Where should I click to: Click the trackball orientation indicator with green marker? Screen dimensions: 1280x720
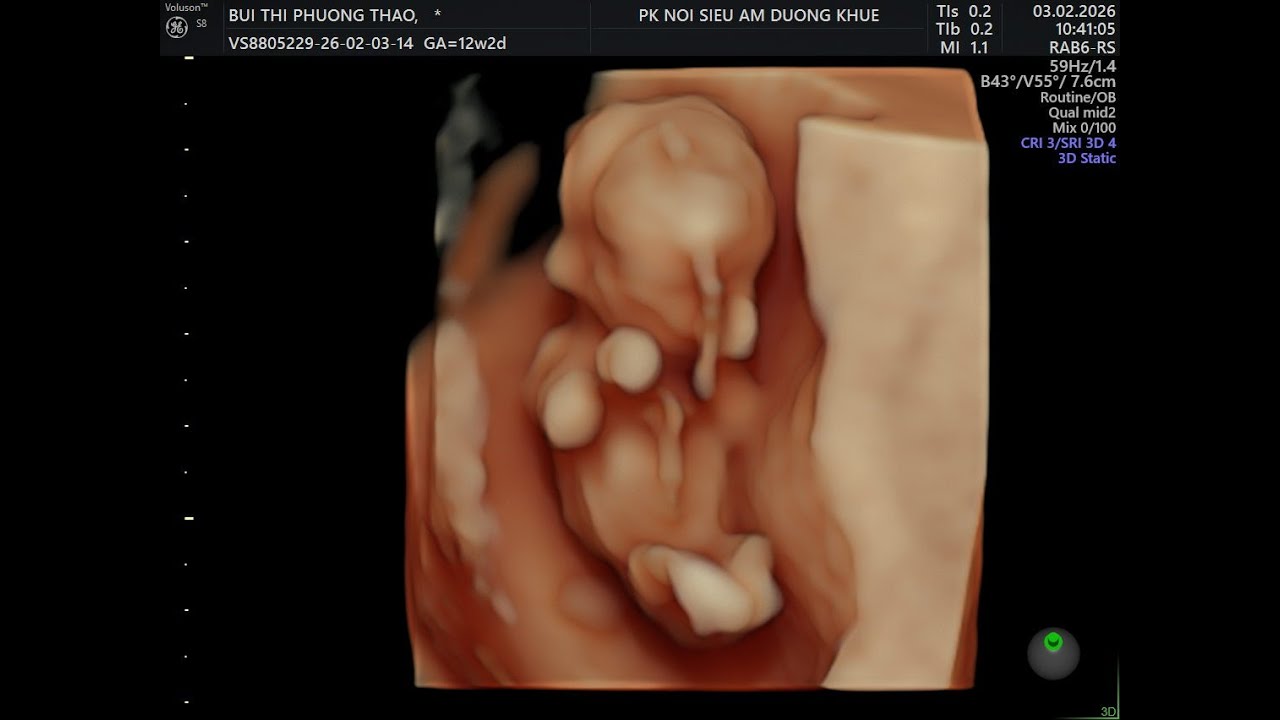(1053, 653)
